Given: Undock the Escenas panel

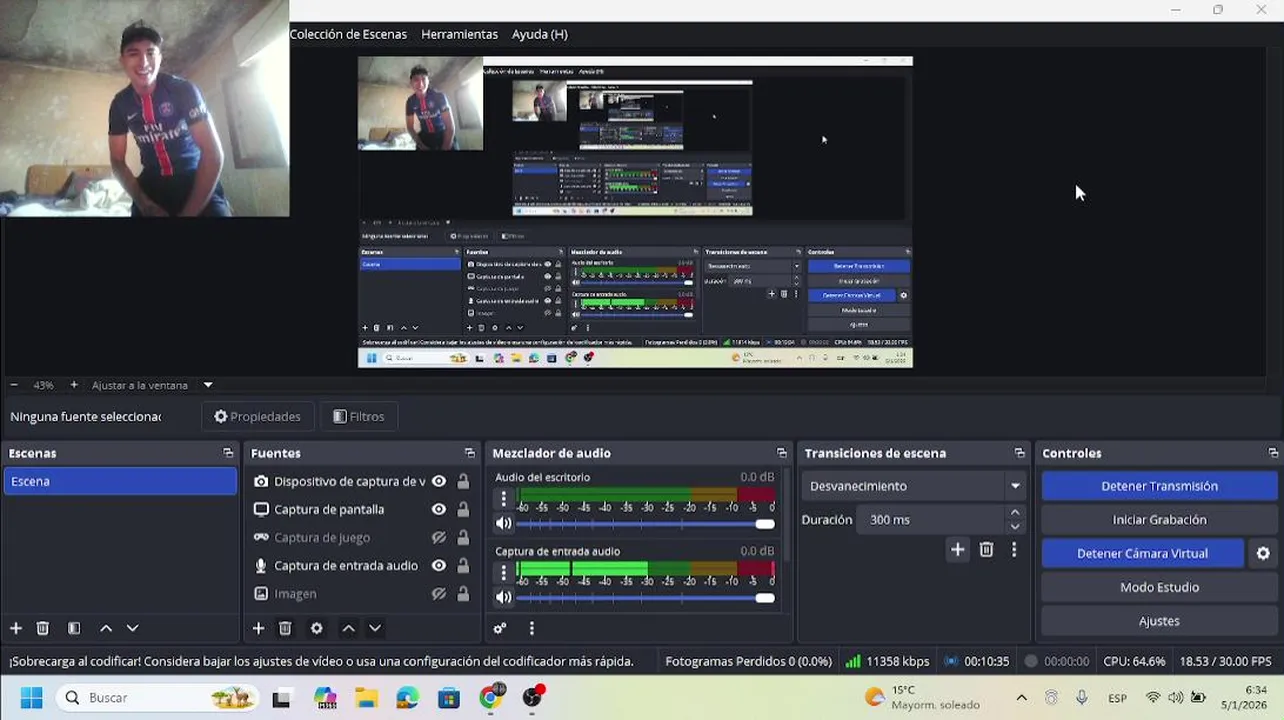Looking at the screenshot, I should click(x=228, y=453).
